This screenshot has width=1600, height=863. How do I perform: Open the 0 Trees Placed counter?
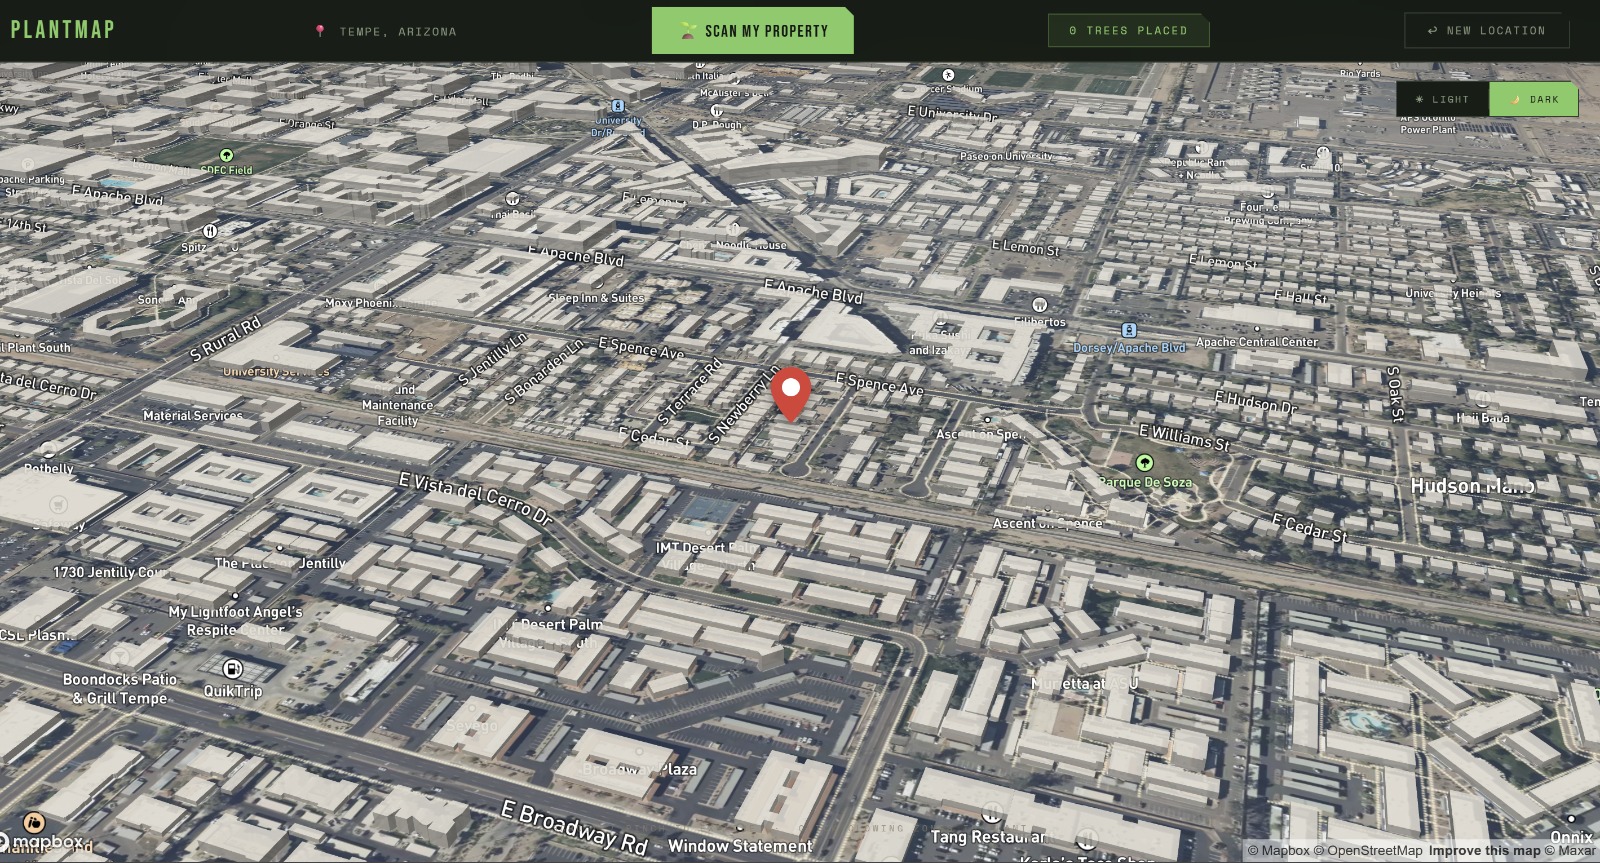[x=1128, y=31]
